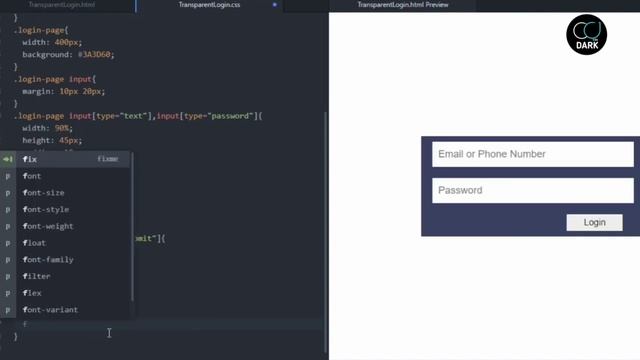Screen dimensions: 640x360
Task: Click the input[type="password"] selector text
Action: (207, 116)
